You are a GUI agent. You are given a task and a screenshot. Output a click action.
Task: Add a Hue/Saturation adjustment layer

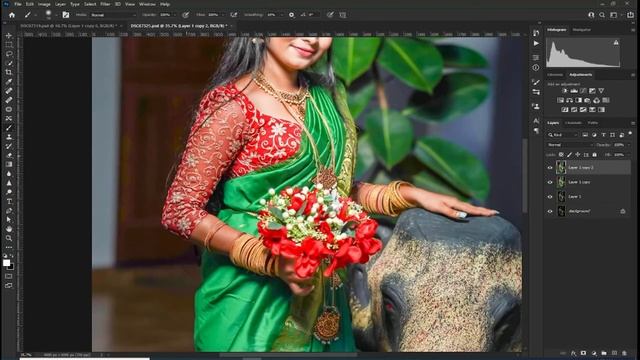[560, 100]
